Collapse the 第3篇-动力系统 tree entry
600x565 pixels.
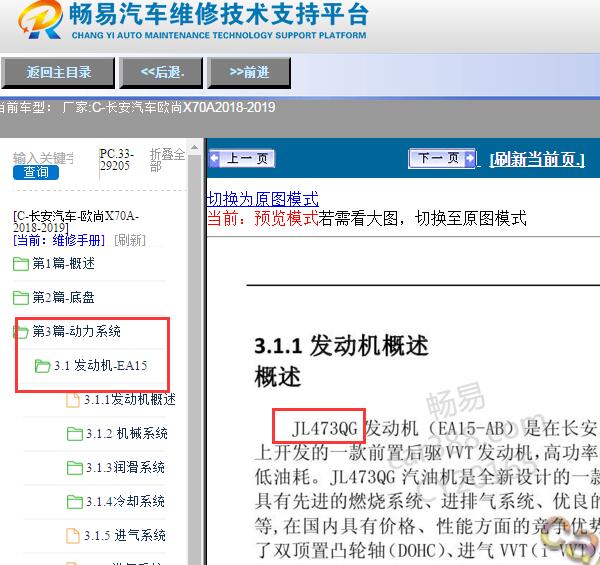[76, 331]
